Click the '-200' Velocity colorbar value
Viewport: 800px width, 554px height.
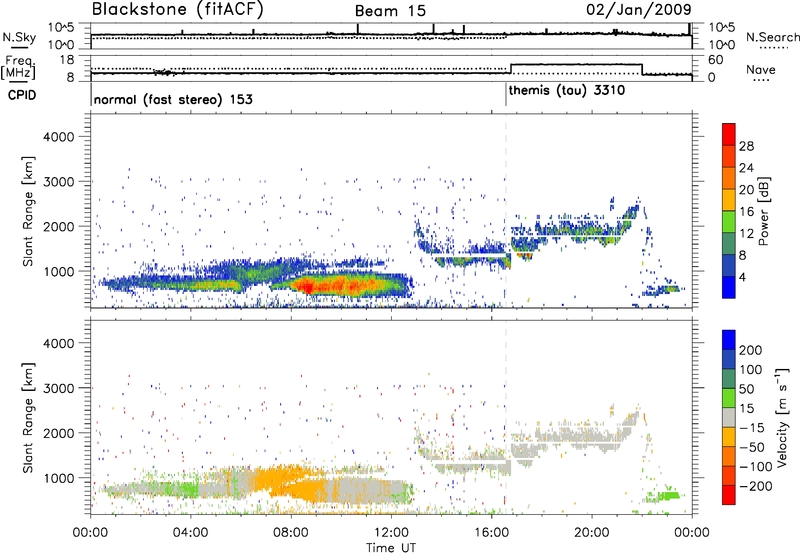pyautogui.click(x=756, y=487)
